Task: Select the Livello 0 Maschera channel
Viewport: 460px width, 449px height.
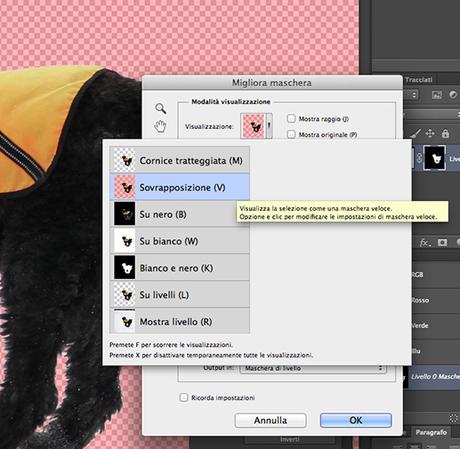Action: tap(434, 377)
